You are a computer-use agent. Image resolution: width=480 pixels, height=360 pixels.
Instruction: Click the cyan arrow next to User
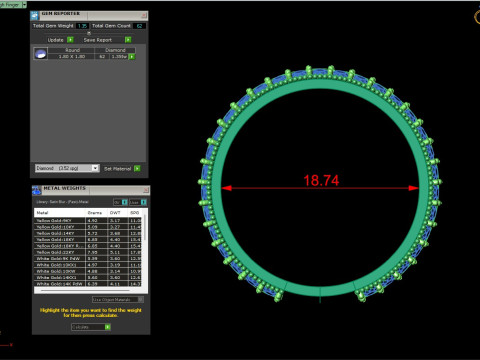tap(143, 202)
